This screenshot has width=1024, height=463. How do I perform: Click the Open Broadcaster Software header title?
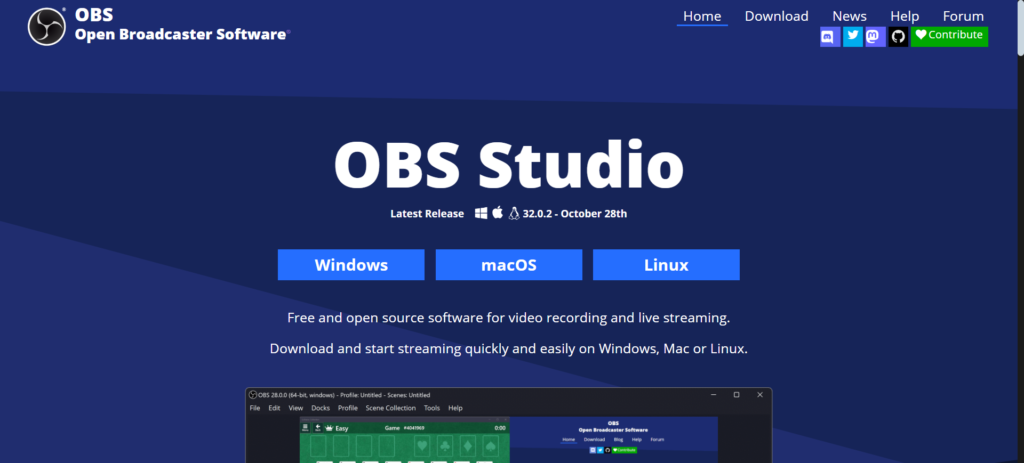181,34
